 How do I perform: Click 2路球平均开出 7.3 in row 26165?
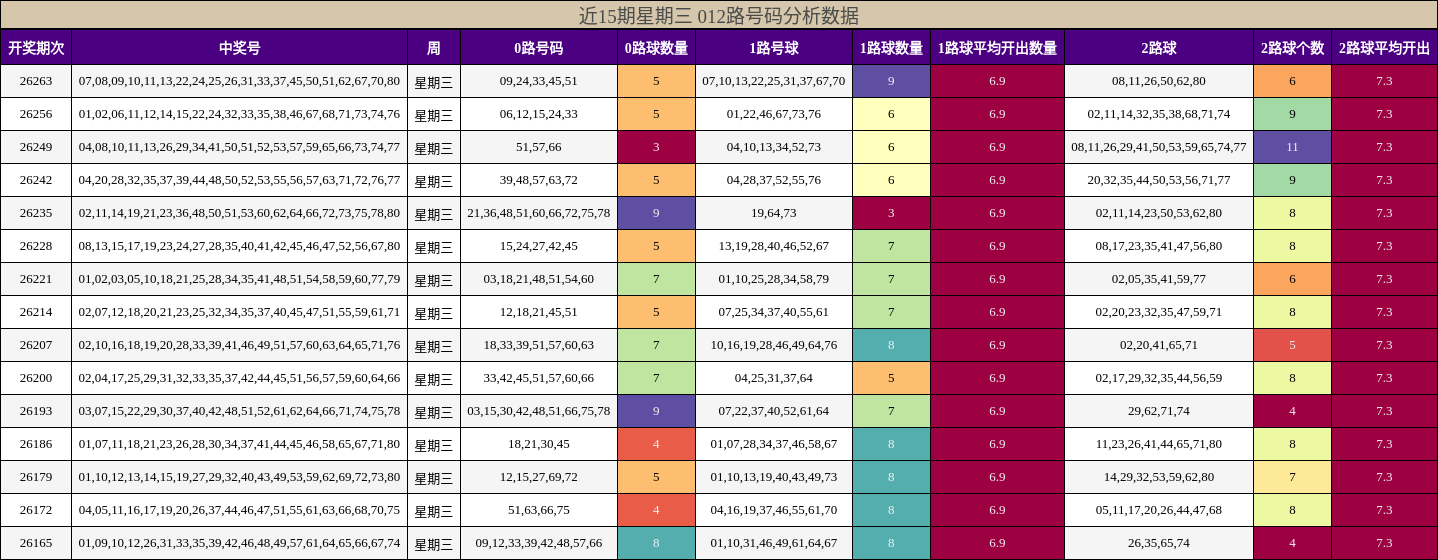click(x=1384, y=543)
